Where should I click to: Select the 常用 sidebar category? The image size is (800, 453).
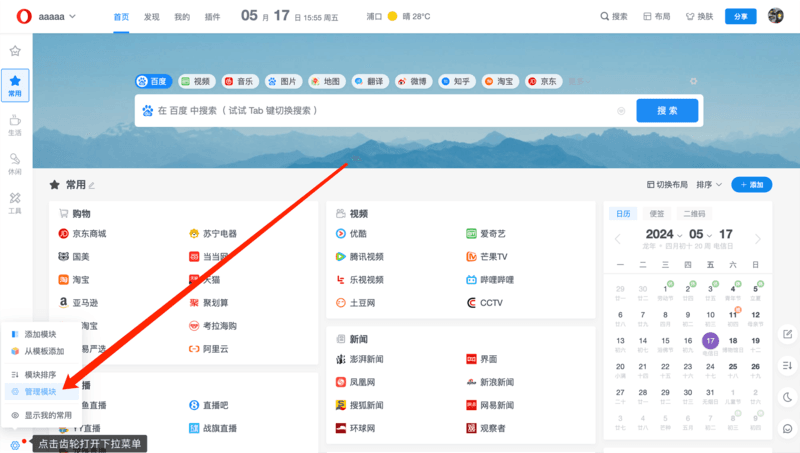click(x=15, y=85)
